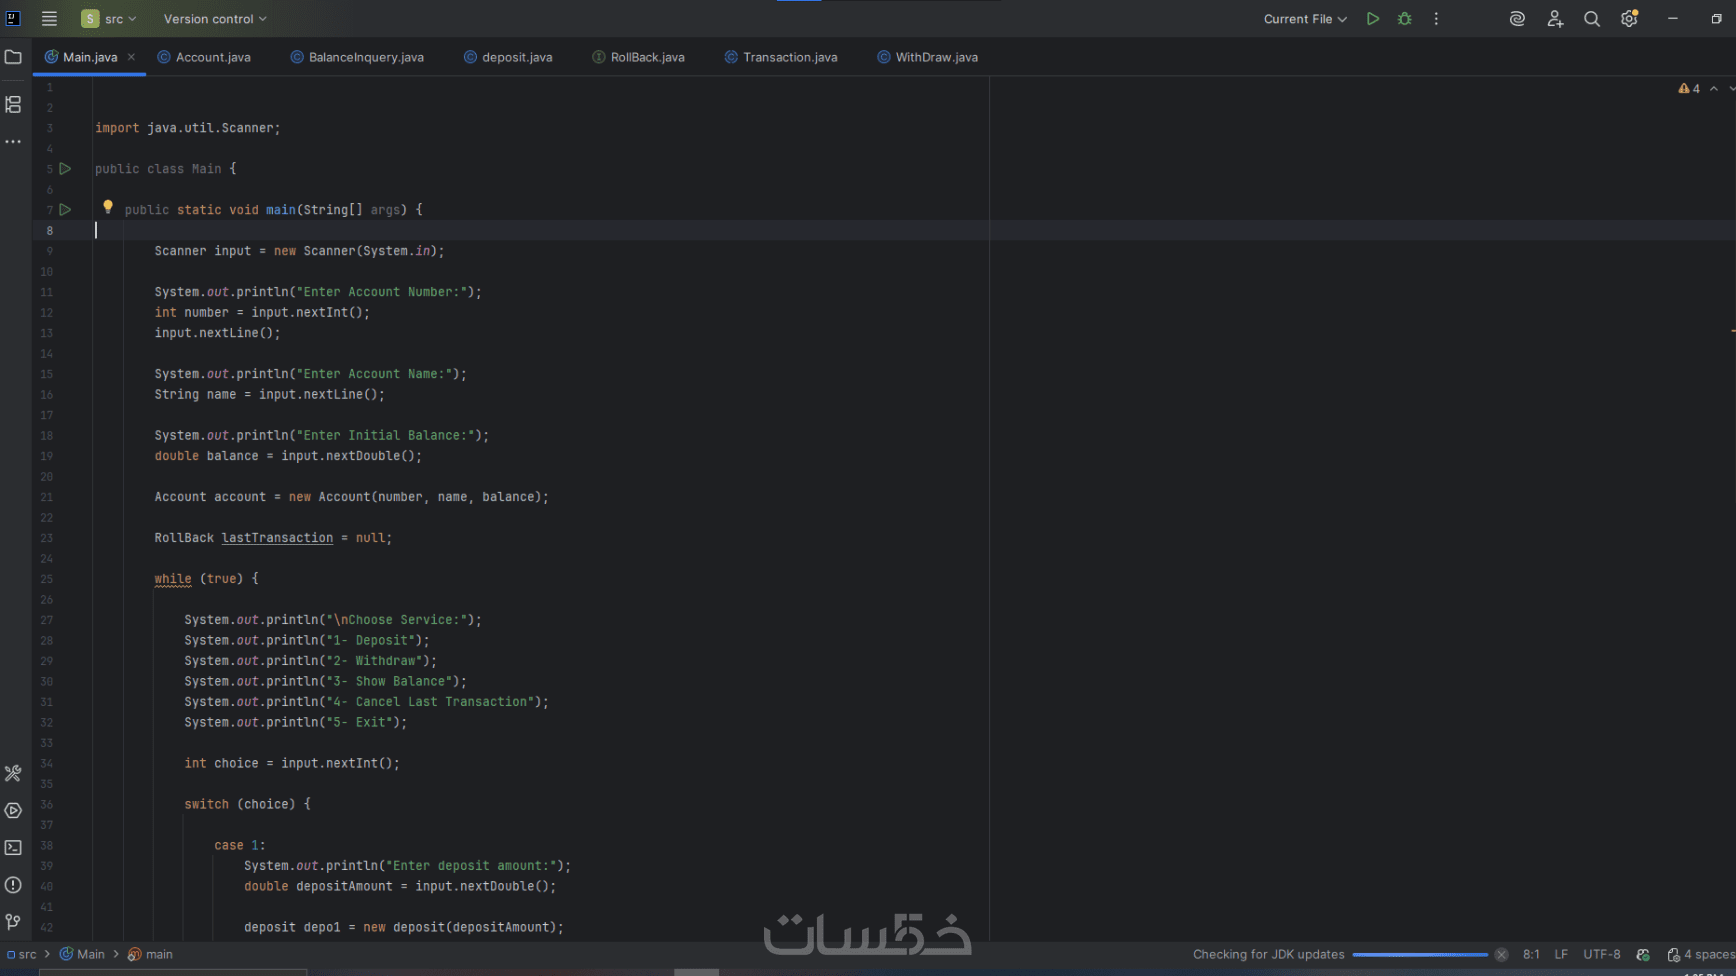Switch to the Account.java tab
Image resolution: width=1736 pixels, height=976 pixels.
[204, 57]
